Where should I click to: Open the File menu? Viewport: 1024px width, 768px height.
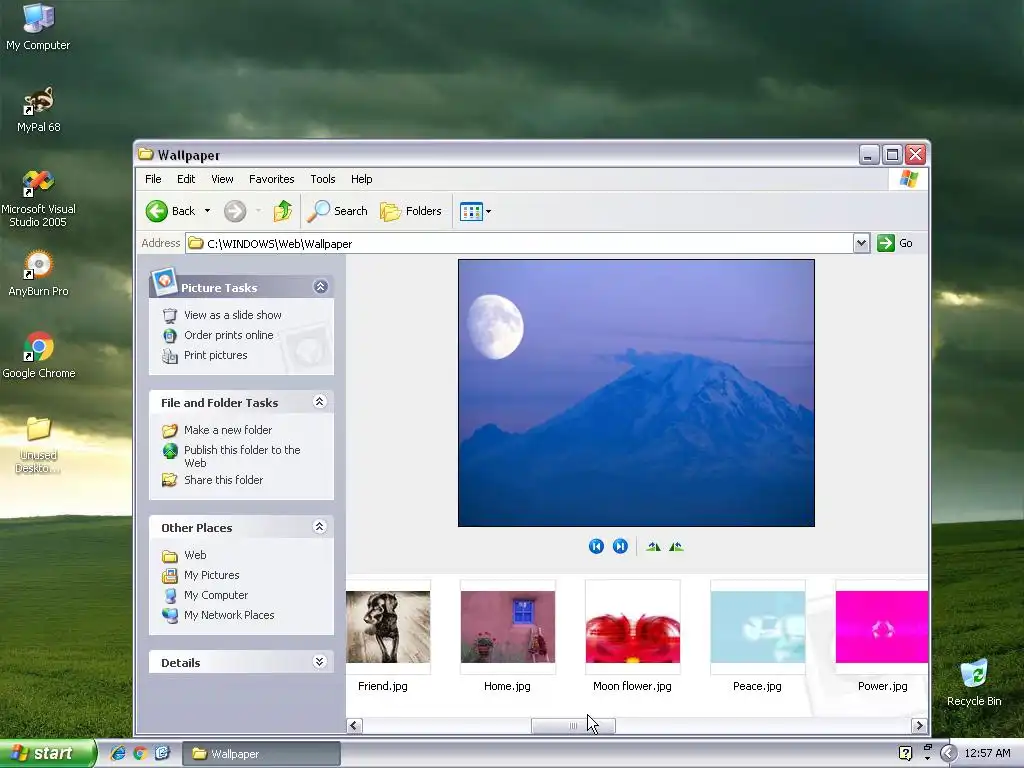click(x=153, y=179)
